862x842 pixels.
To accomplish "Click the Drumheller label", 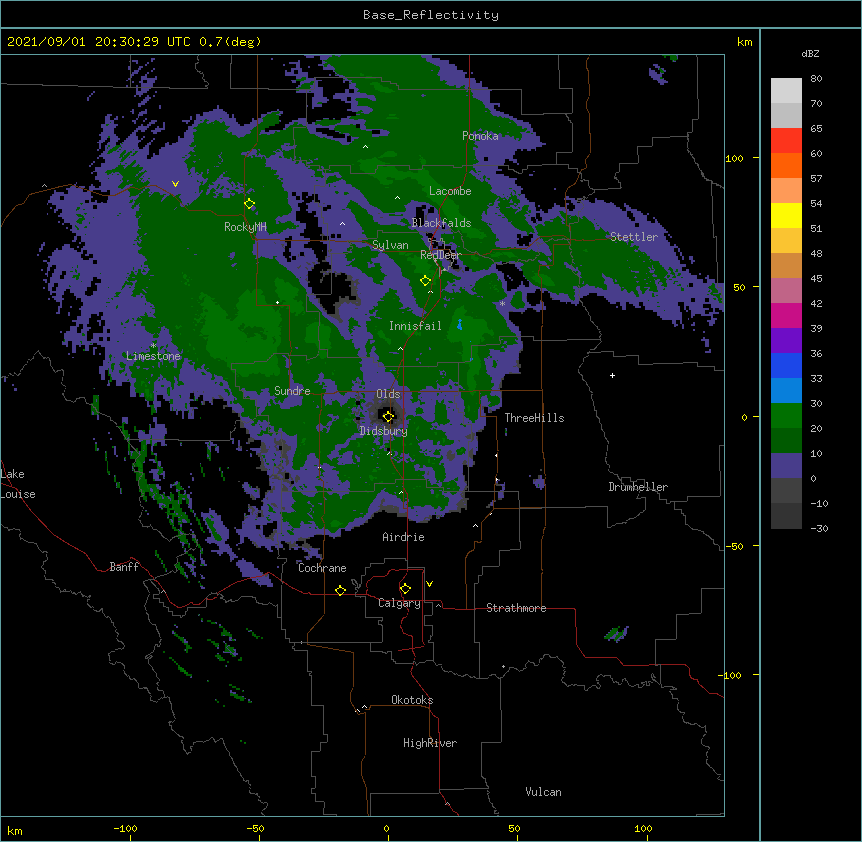I will click(638, 487).
